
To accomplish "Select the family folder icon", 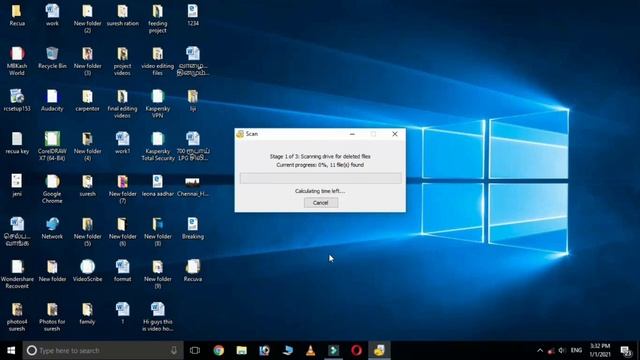I will click(87, 313).
